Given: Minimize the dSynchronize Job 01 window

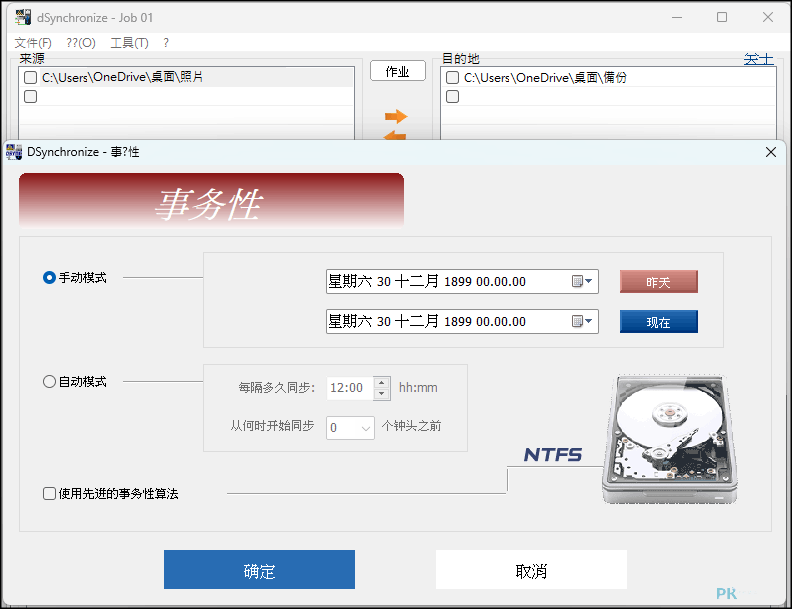Looking at the screenshot, I should click(677, 17).
